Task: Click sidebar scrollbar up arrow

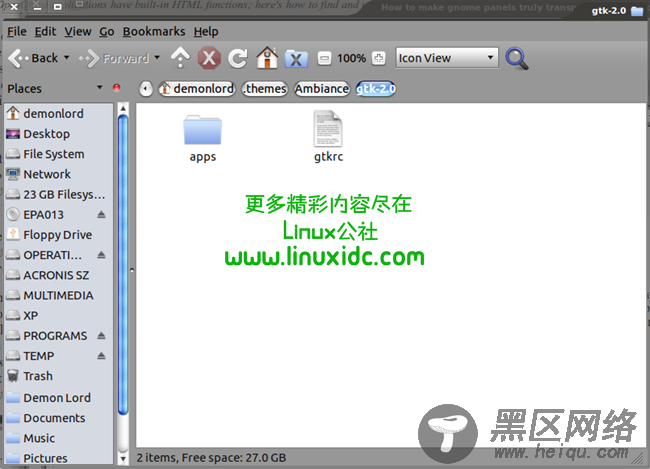Action: pyautogui.click(x=123, y=108)
